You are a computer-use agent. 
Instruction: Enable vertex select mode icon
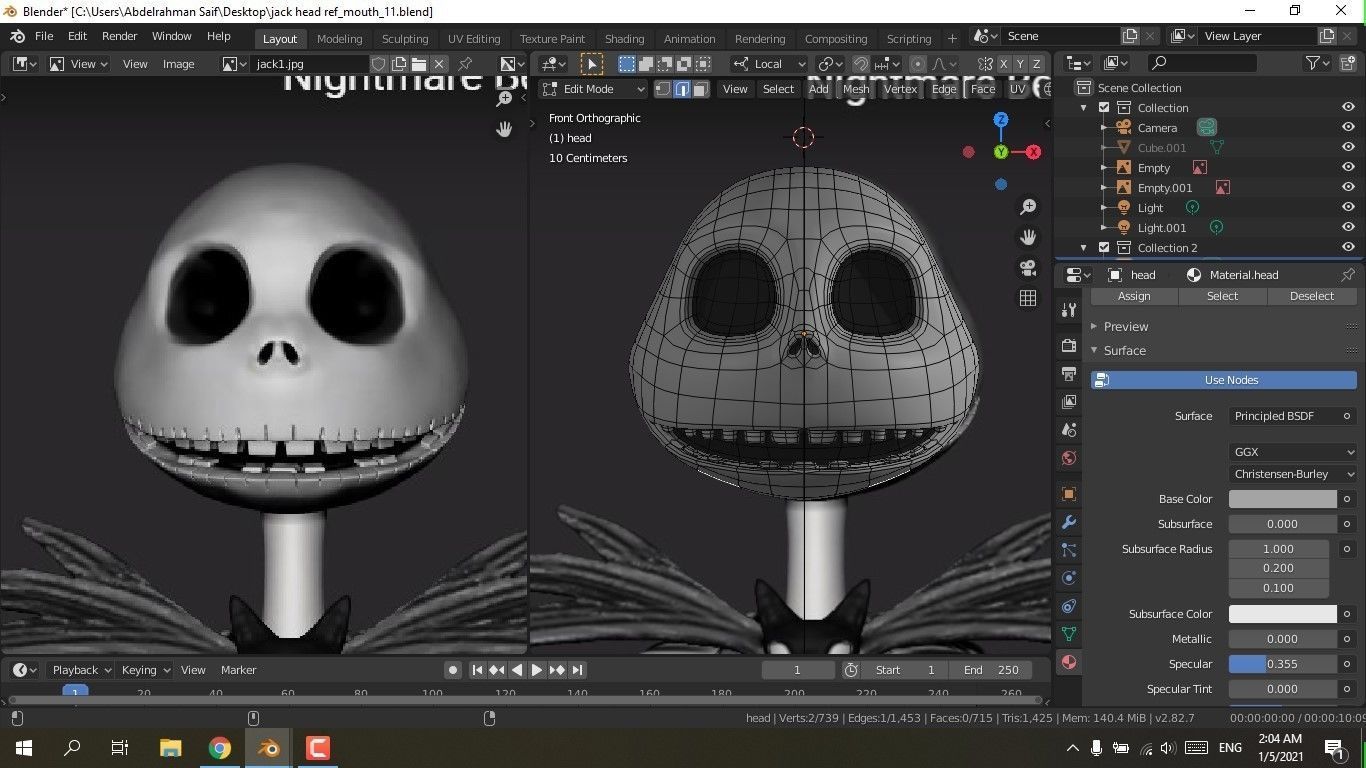tap(663, 89)
